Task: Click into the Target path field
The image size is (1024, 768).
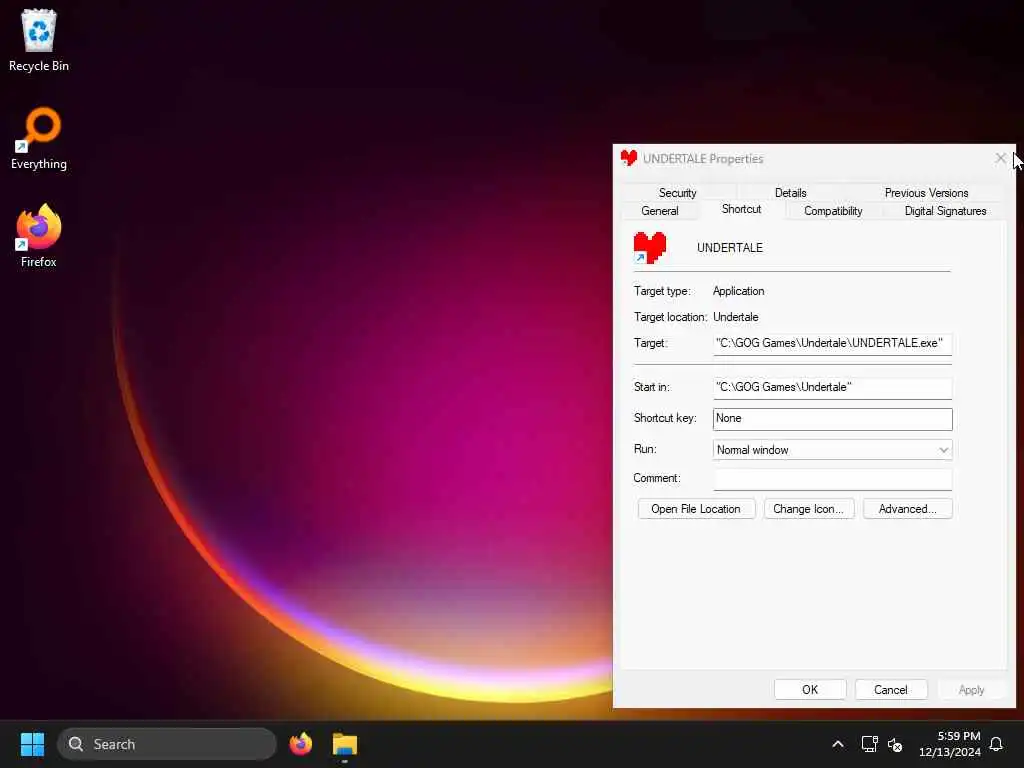Action: coord(832,344)
